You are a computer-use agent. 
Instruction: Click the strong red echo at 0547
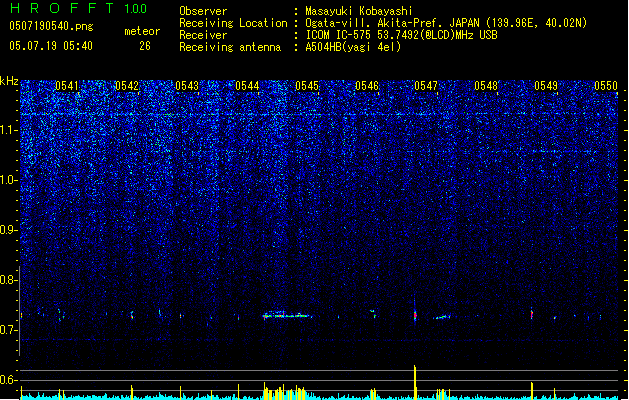415,315
